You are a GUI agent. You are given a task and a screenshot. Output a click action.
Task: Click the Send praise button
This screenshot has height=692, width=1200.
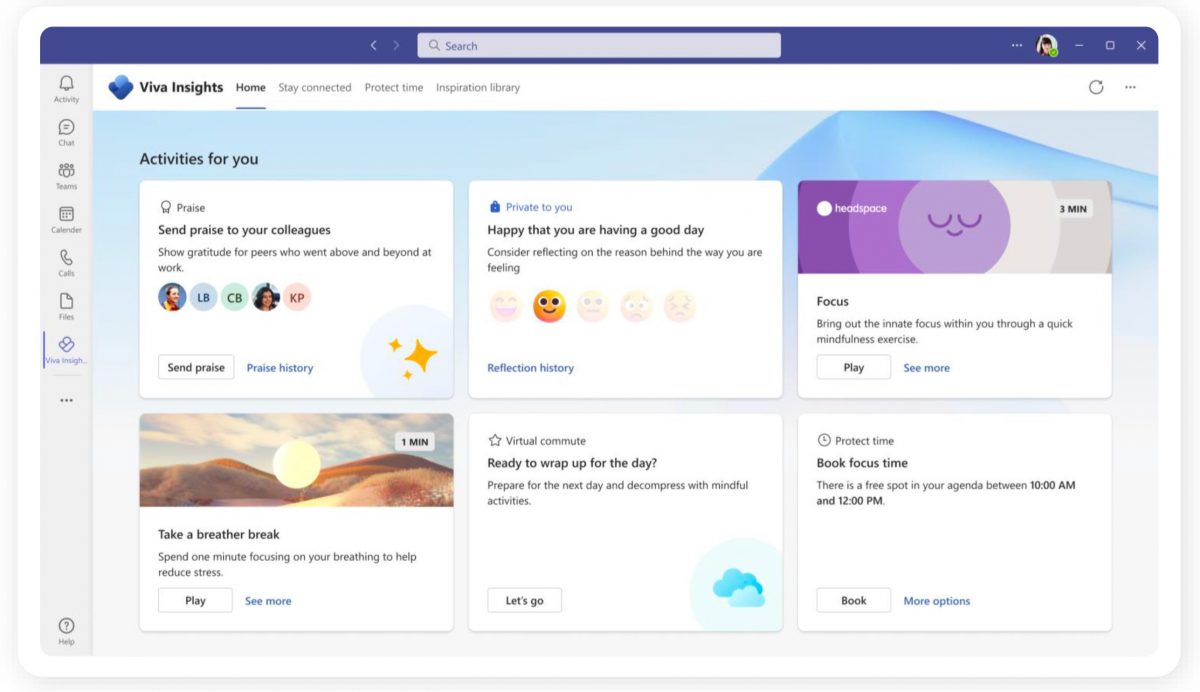195,367
